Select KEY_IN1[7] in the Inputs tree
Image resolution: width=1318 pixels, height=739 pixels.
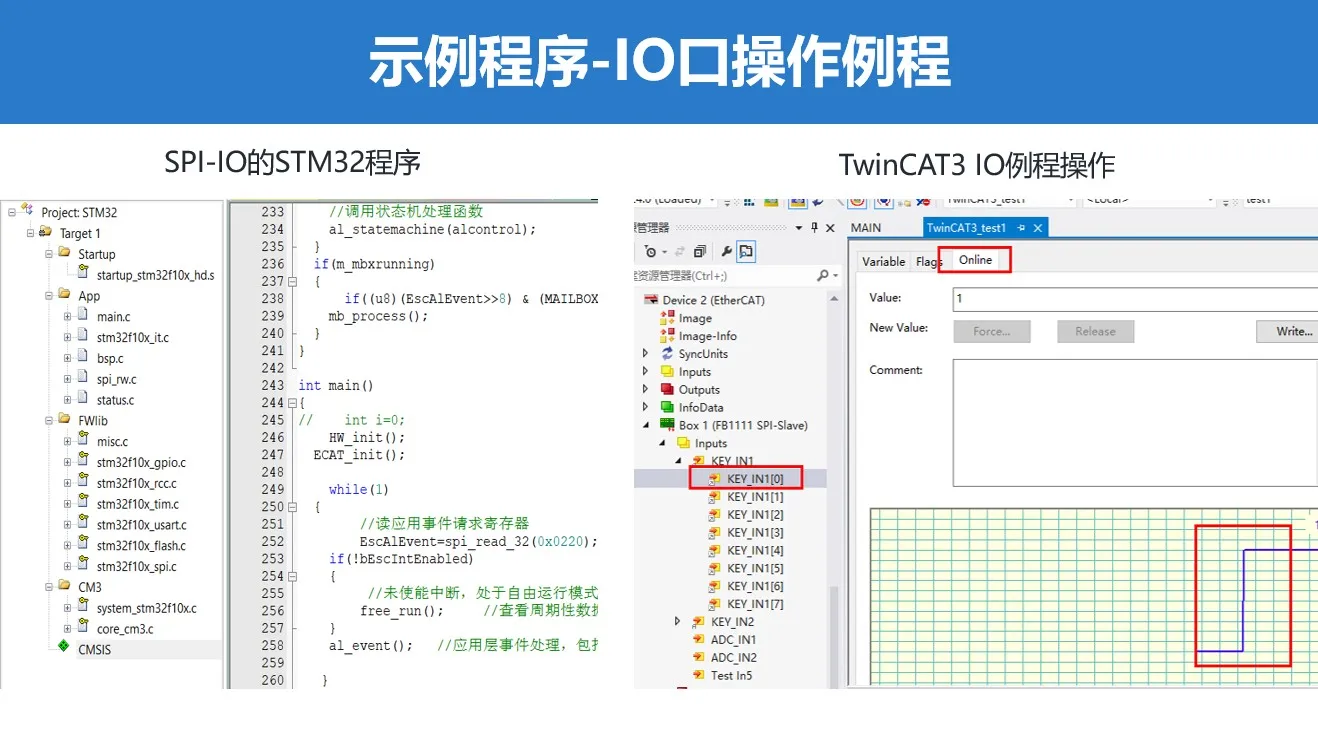755,604
